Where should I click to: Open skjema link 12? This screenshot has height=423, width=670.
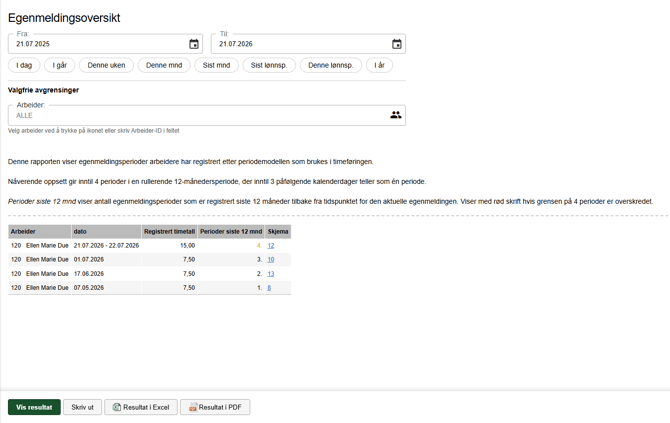pyautogui.click(x=270, y=246)
